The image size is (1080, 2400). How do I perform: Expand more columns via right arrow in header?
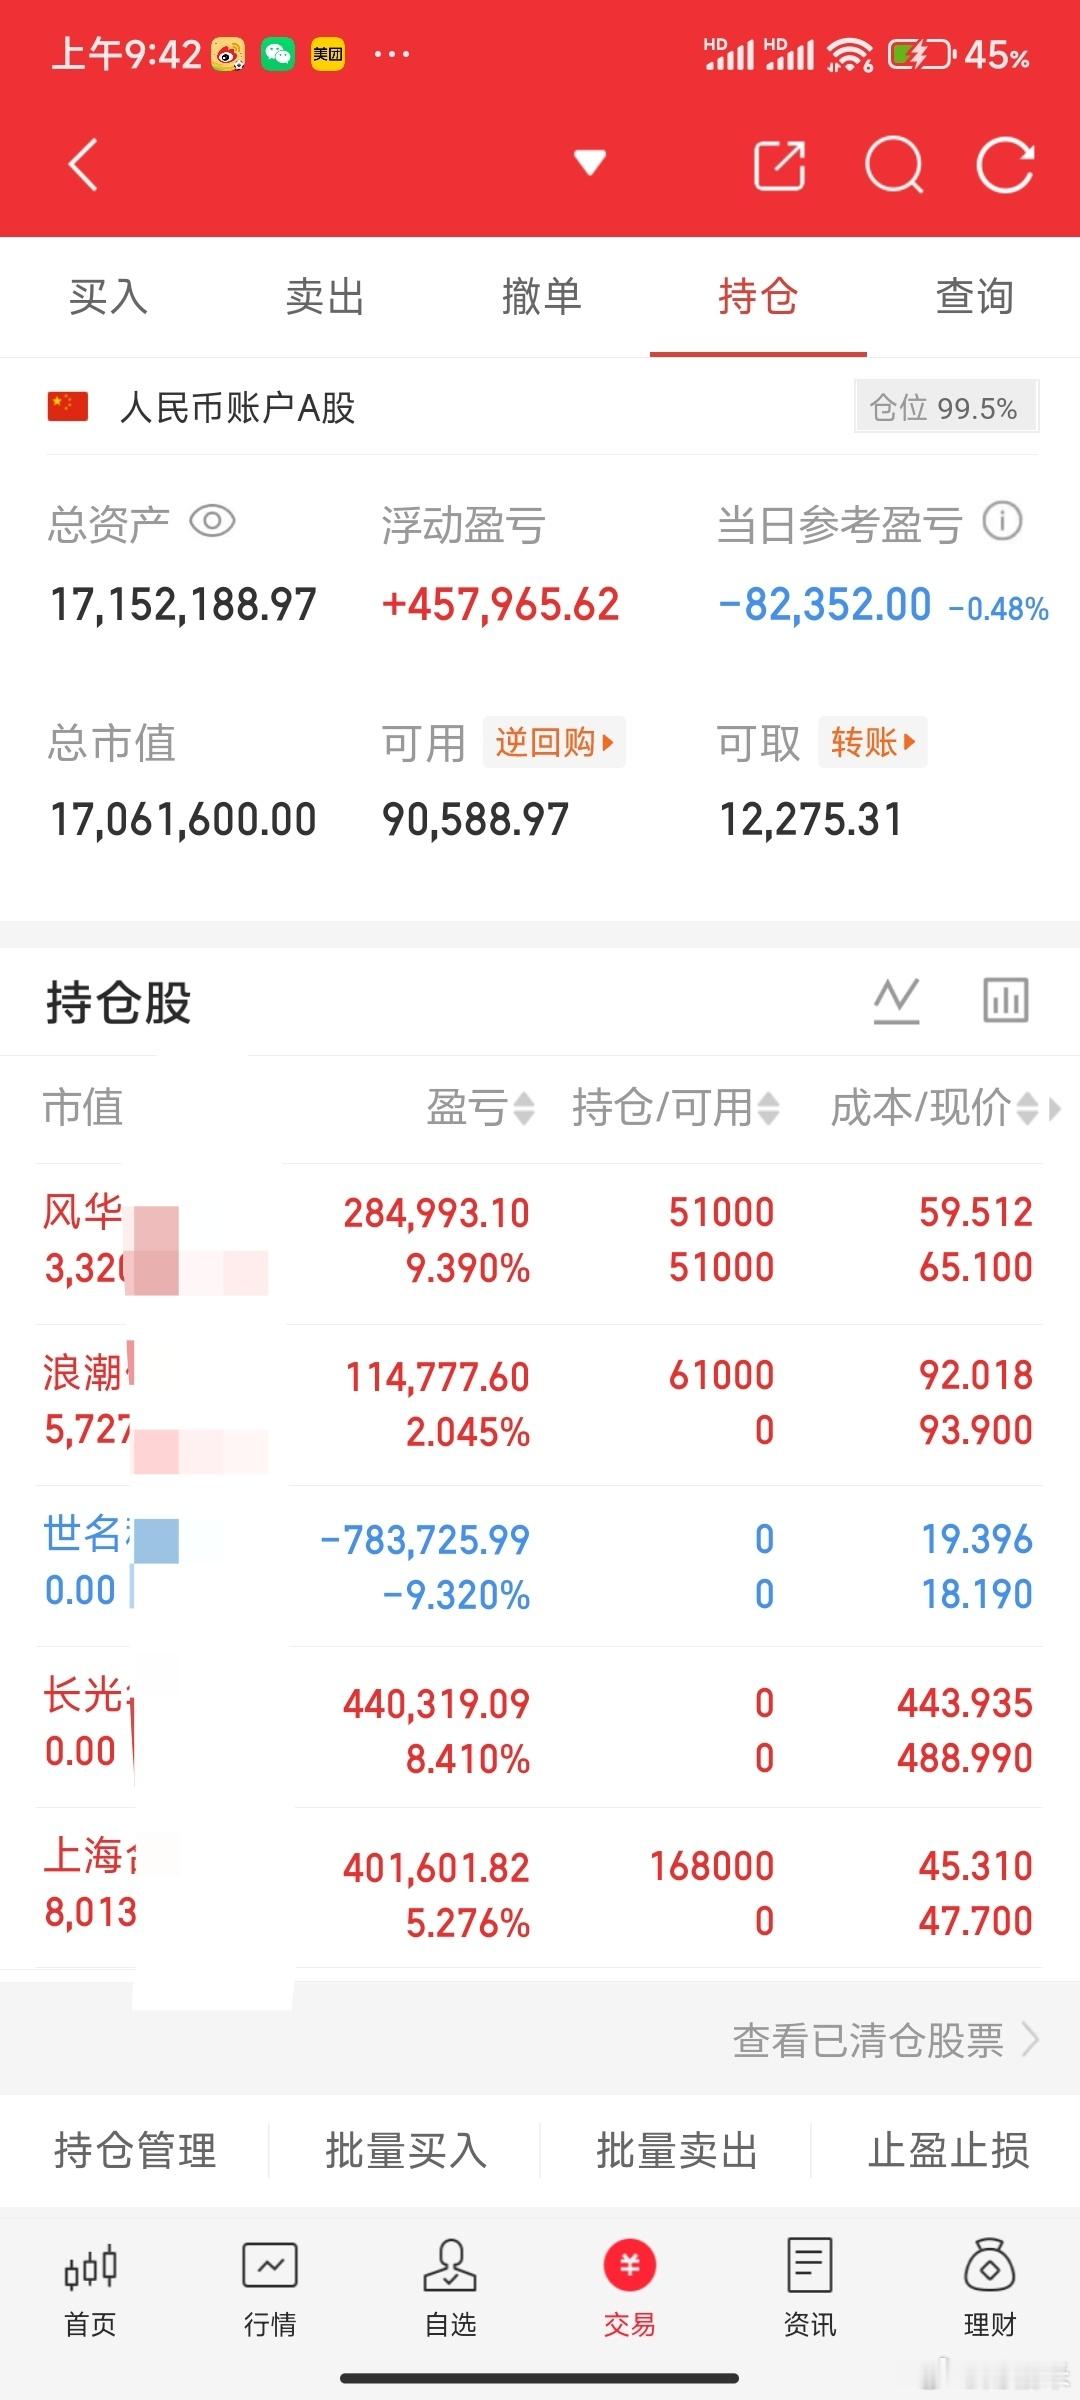point(1054,1108)
